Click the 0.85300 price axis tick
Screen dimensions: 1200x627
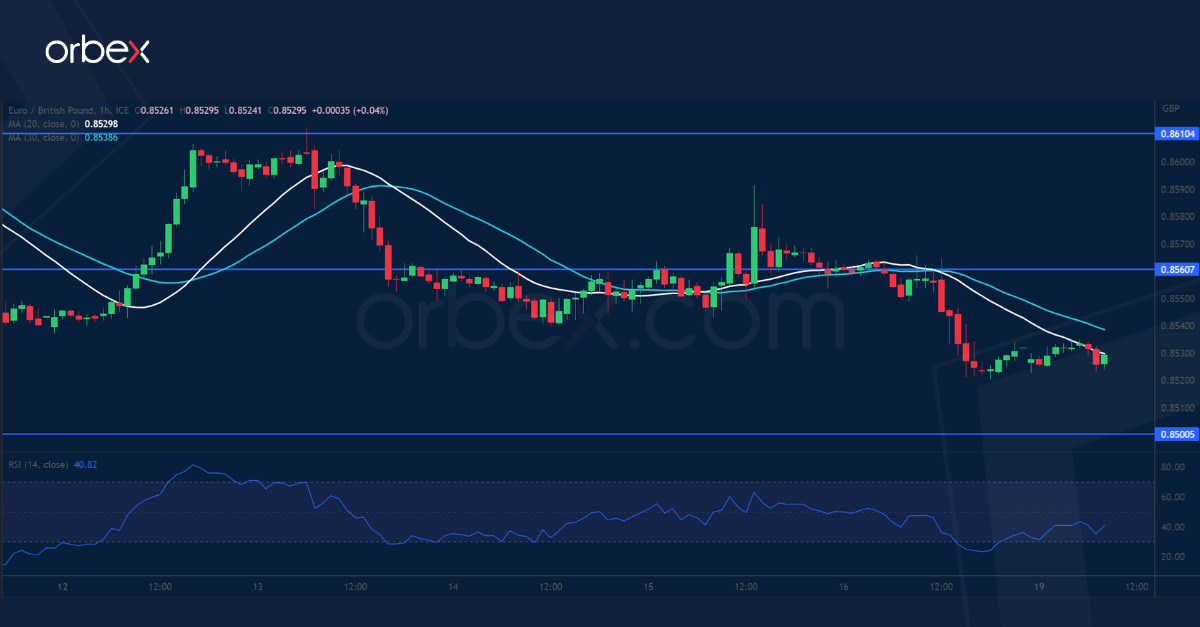pos(1178,353)
